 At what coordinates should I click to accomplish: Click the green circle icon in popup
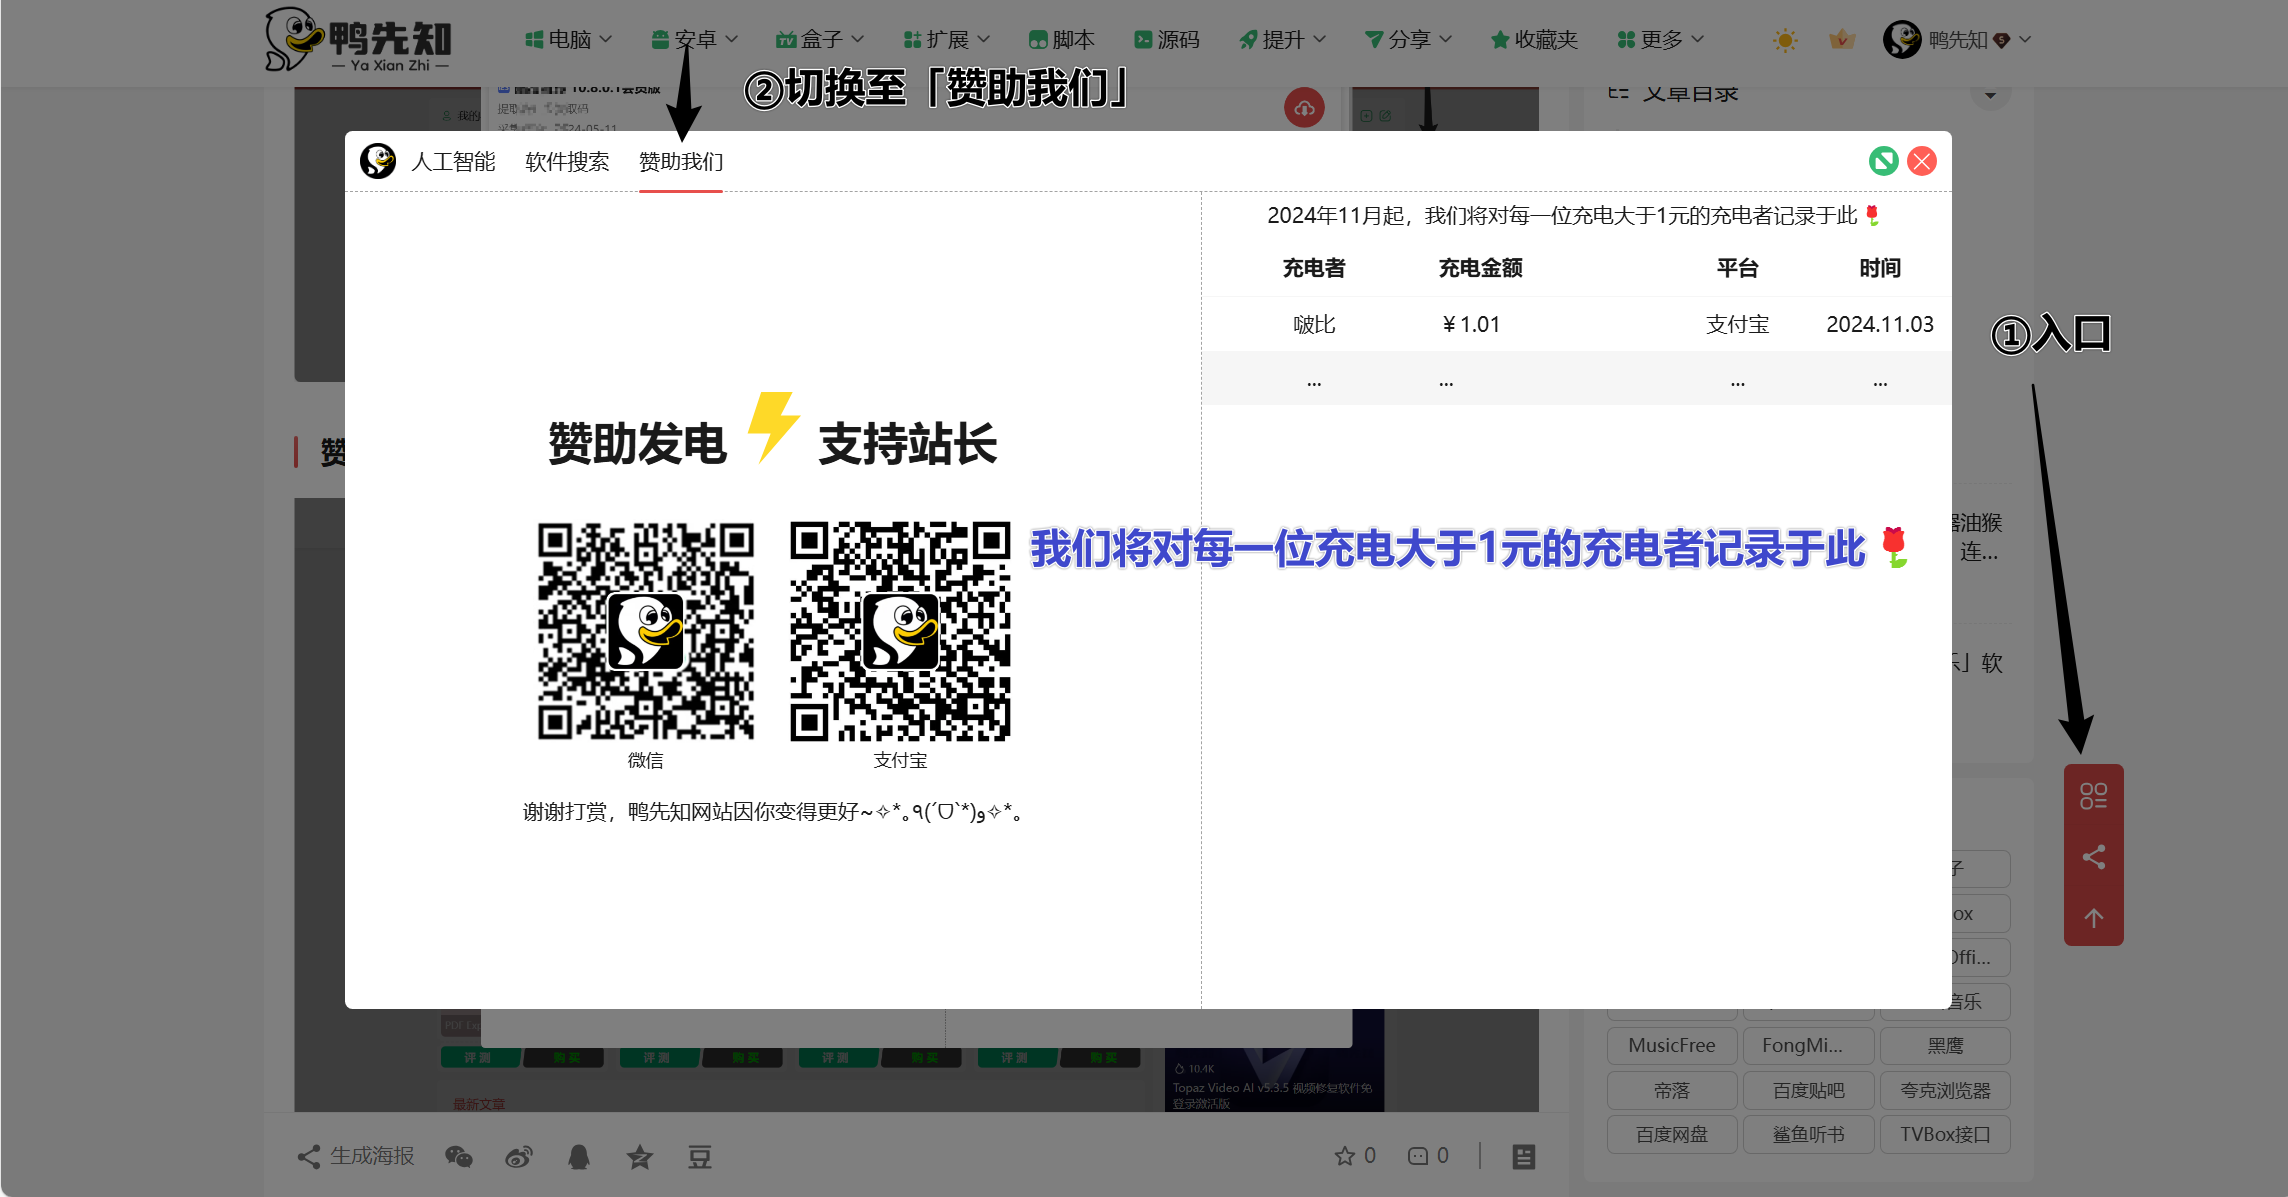click(x=1884, y=161)
